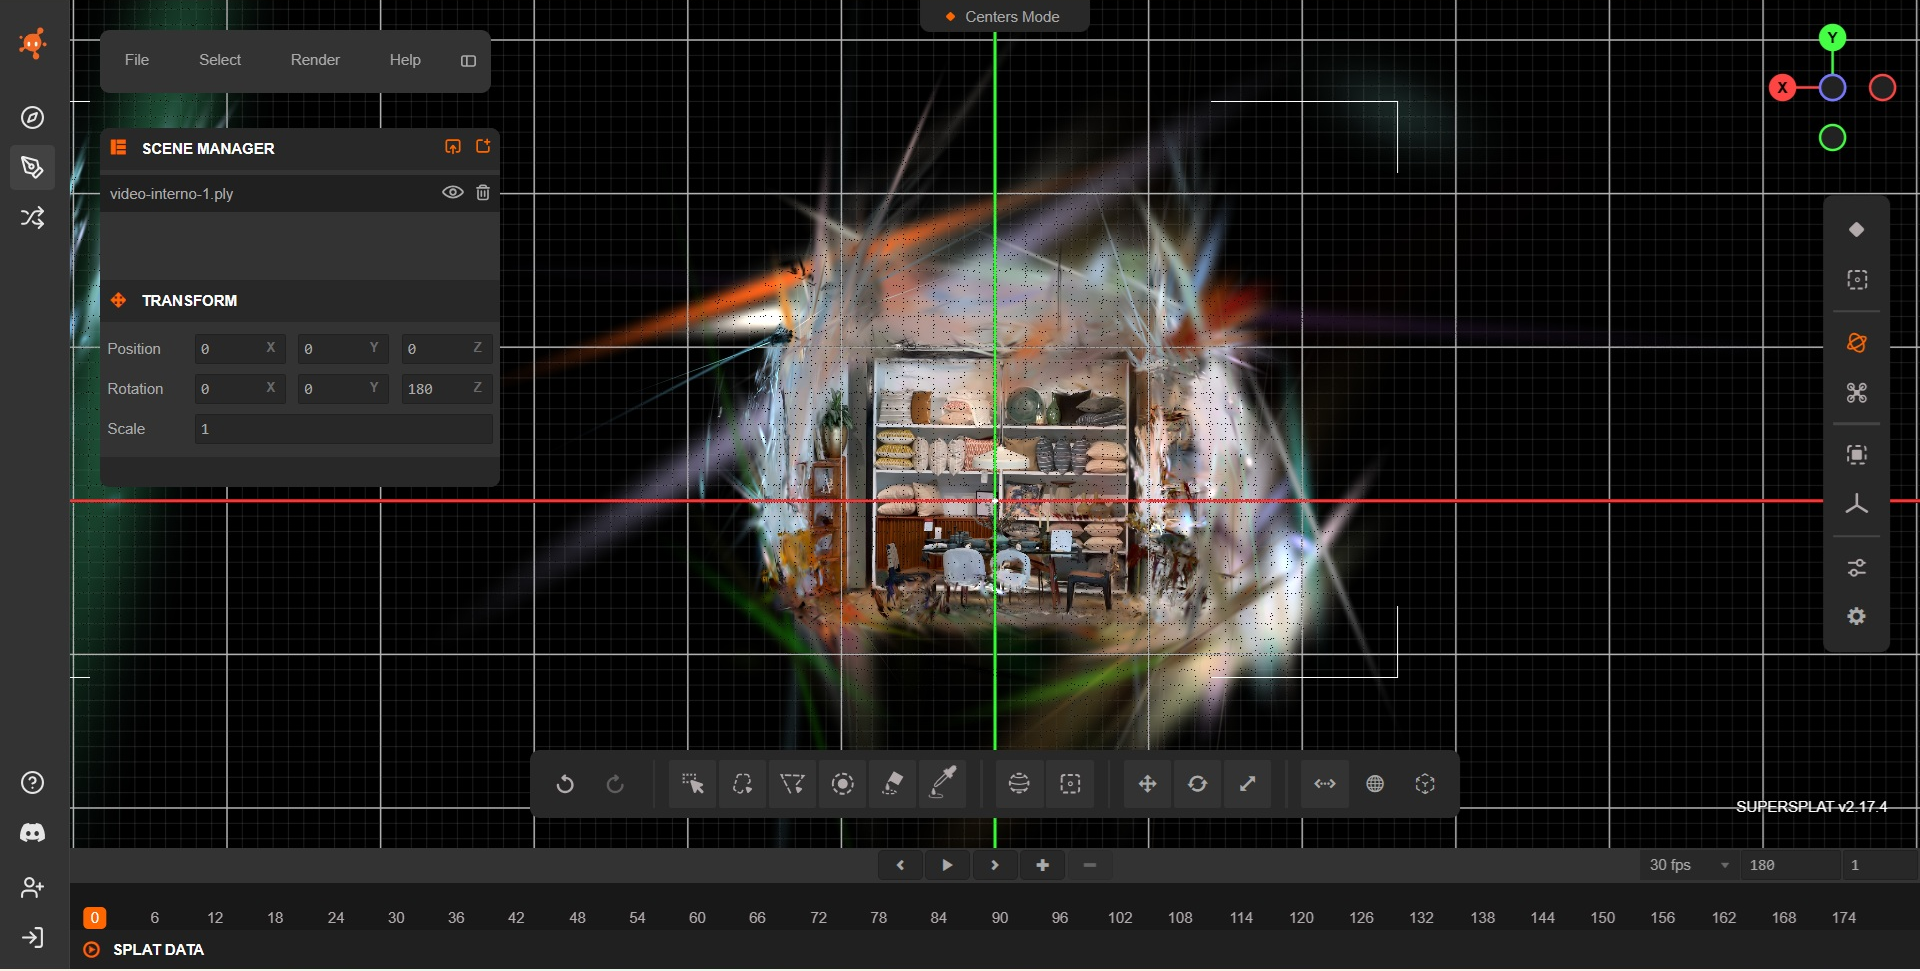Viewport: 1920px width, 971px height.
Task: Select the picker selection tool
Action: [x=692, y=785]
